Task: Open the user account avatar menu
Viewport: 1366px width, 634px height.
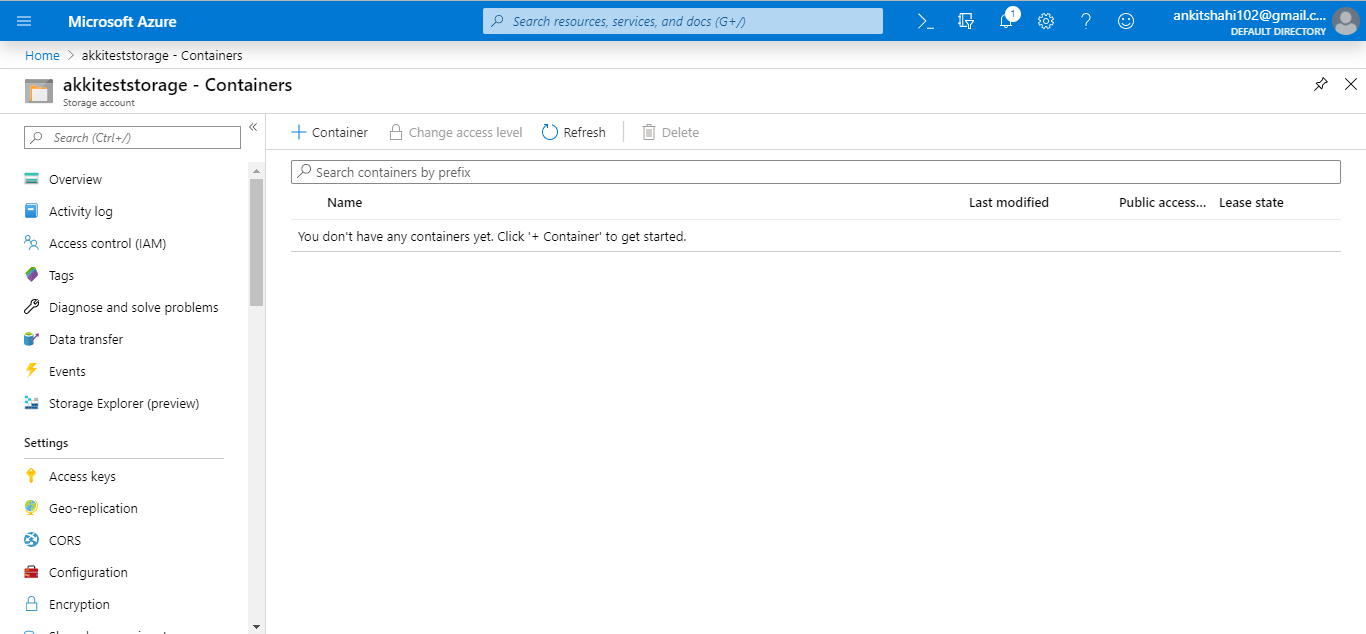Action: pyautogui.click(x=1345, y=21)
